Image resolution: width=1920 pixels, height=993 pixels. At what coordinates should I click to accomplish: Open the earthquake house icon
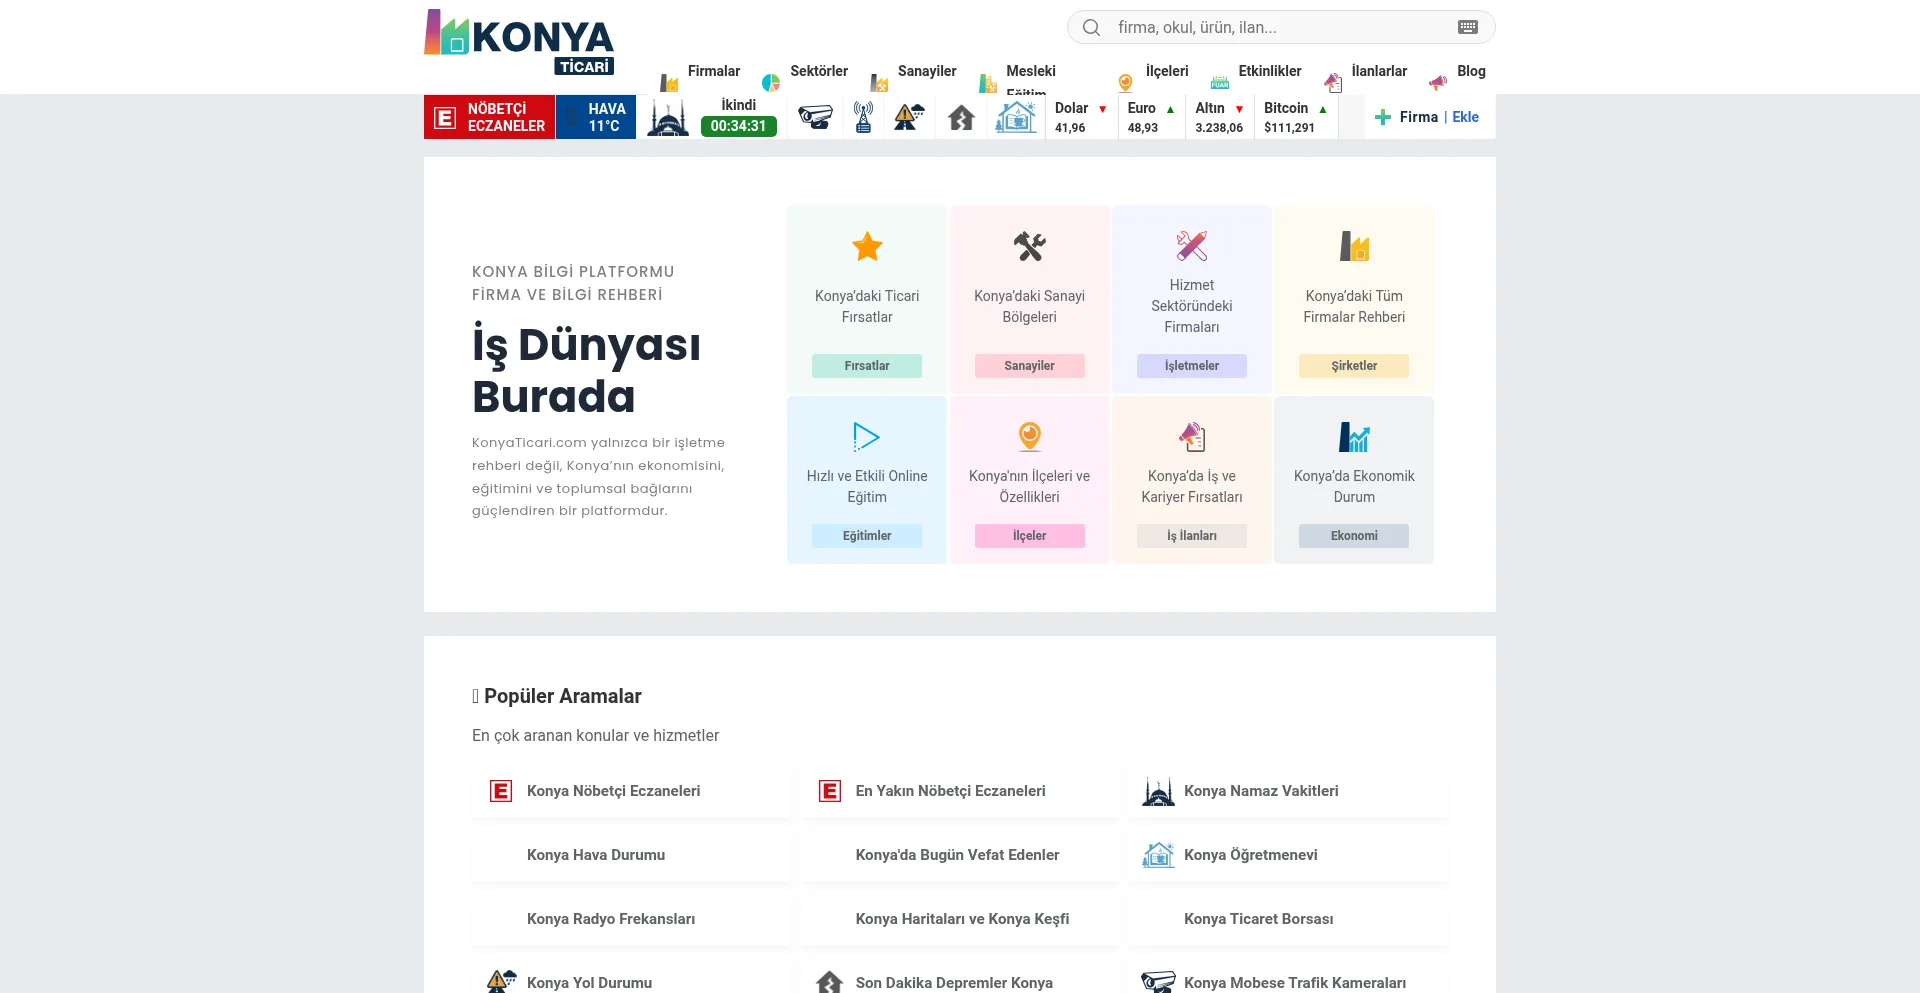click(x=961, y=118)
